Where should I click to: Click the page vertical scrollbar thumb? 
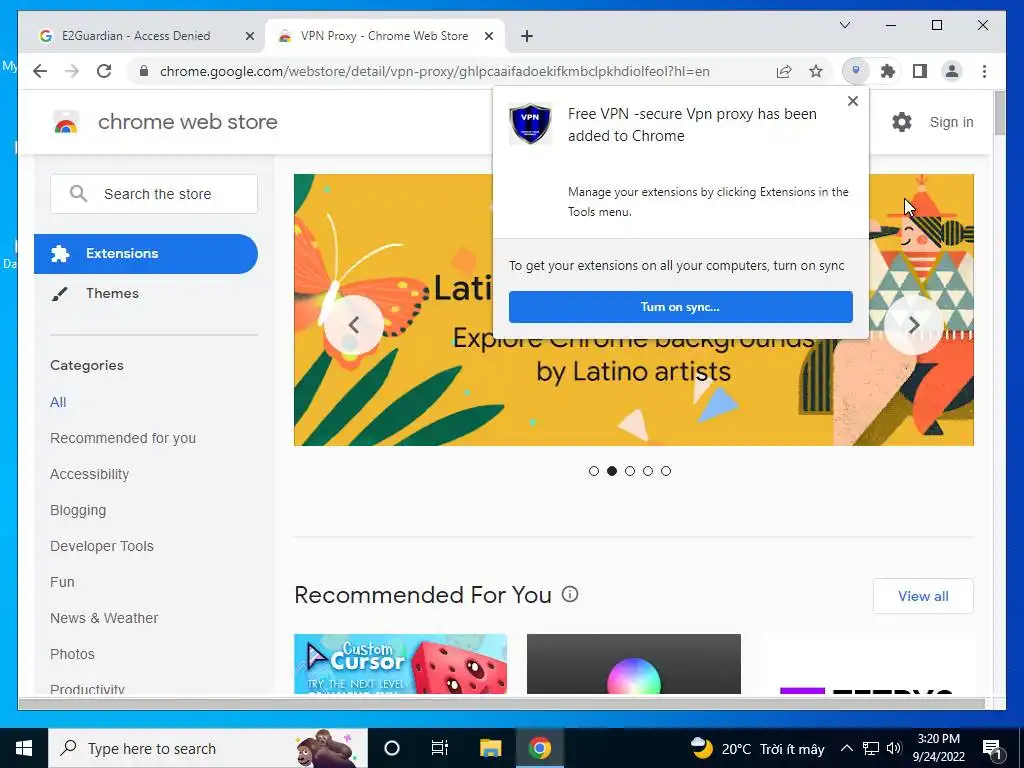pos(999,113)
